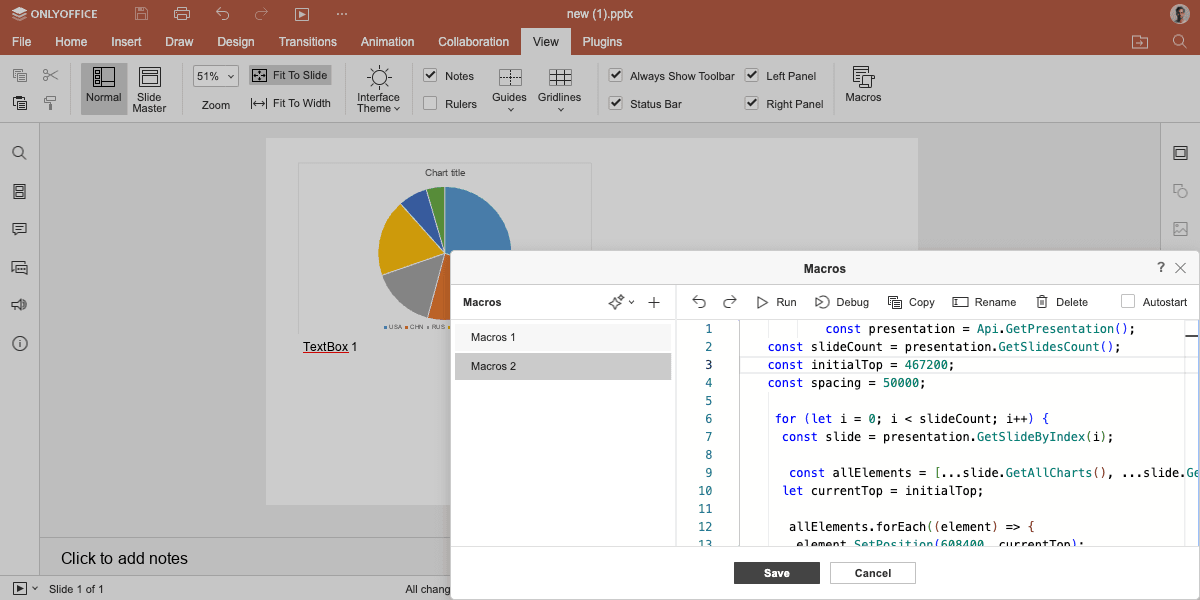The width and height of the screenshot is (1200, 600).
Task: Open the search icon in left sidebar
Action: pos(19,153)
